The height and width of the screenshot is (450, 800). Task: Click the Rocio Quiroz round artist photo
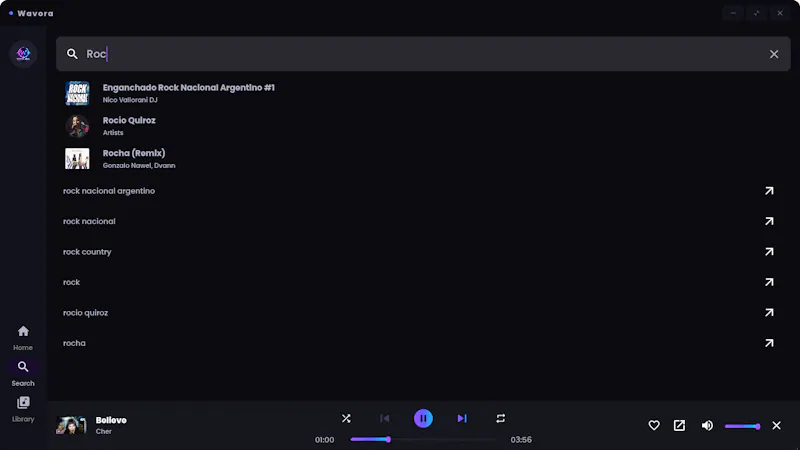(x=77, y=126)
